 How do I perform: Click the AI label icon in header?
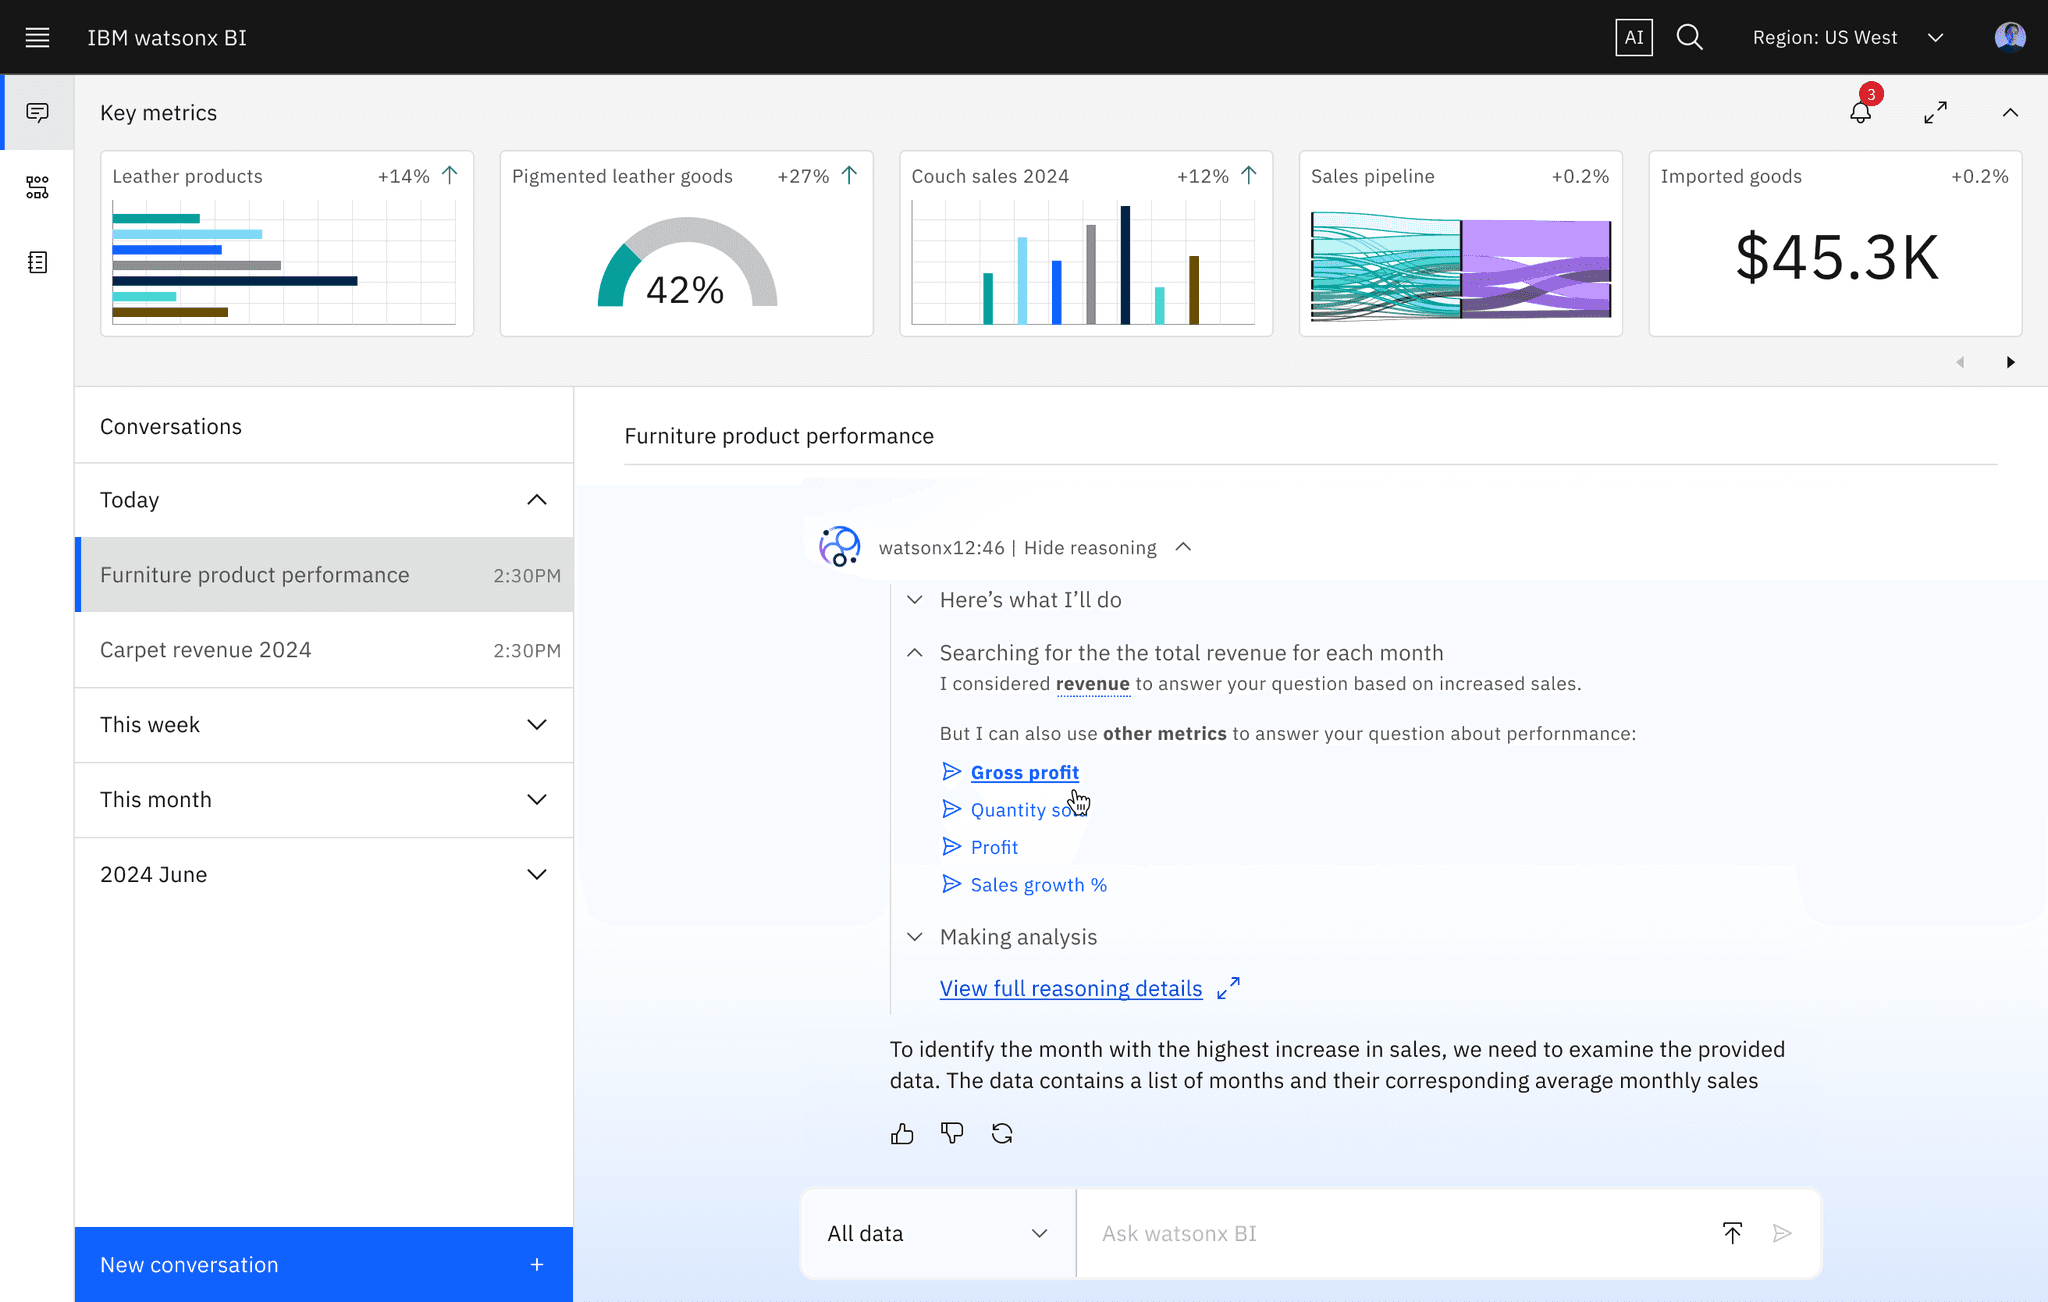pyautogui.click(x=1633, y=38)
